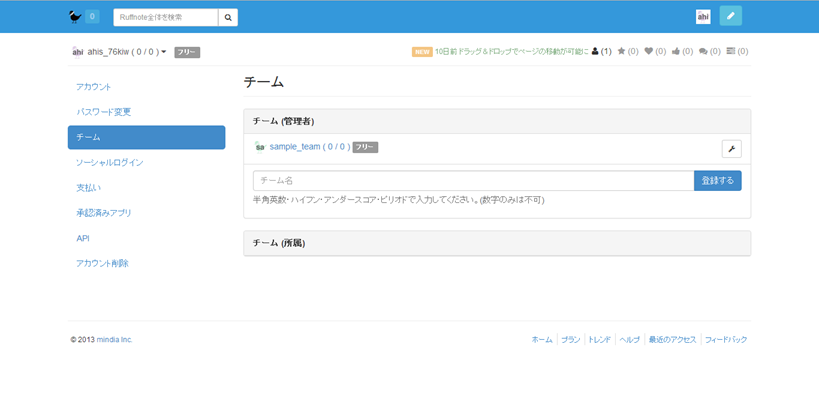819x401 pixels.
Task: Click the search magnifier button
Action: click(228, 17)
